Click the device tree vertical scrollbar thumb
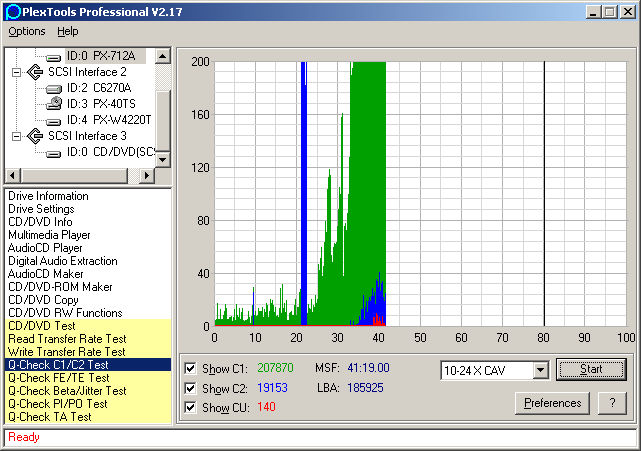This screenshot has width=641, height=451. point(163,121)
